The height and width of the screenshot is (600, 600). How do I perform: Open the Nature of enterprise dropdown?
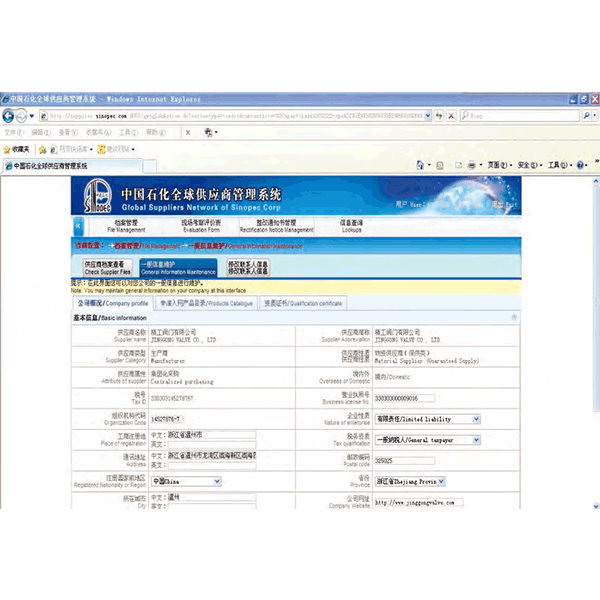click(x=427, y=419)
